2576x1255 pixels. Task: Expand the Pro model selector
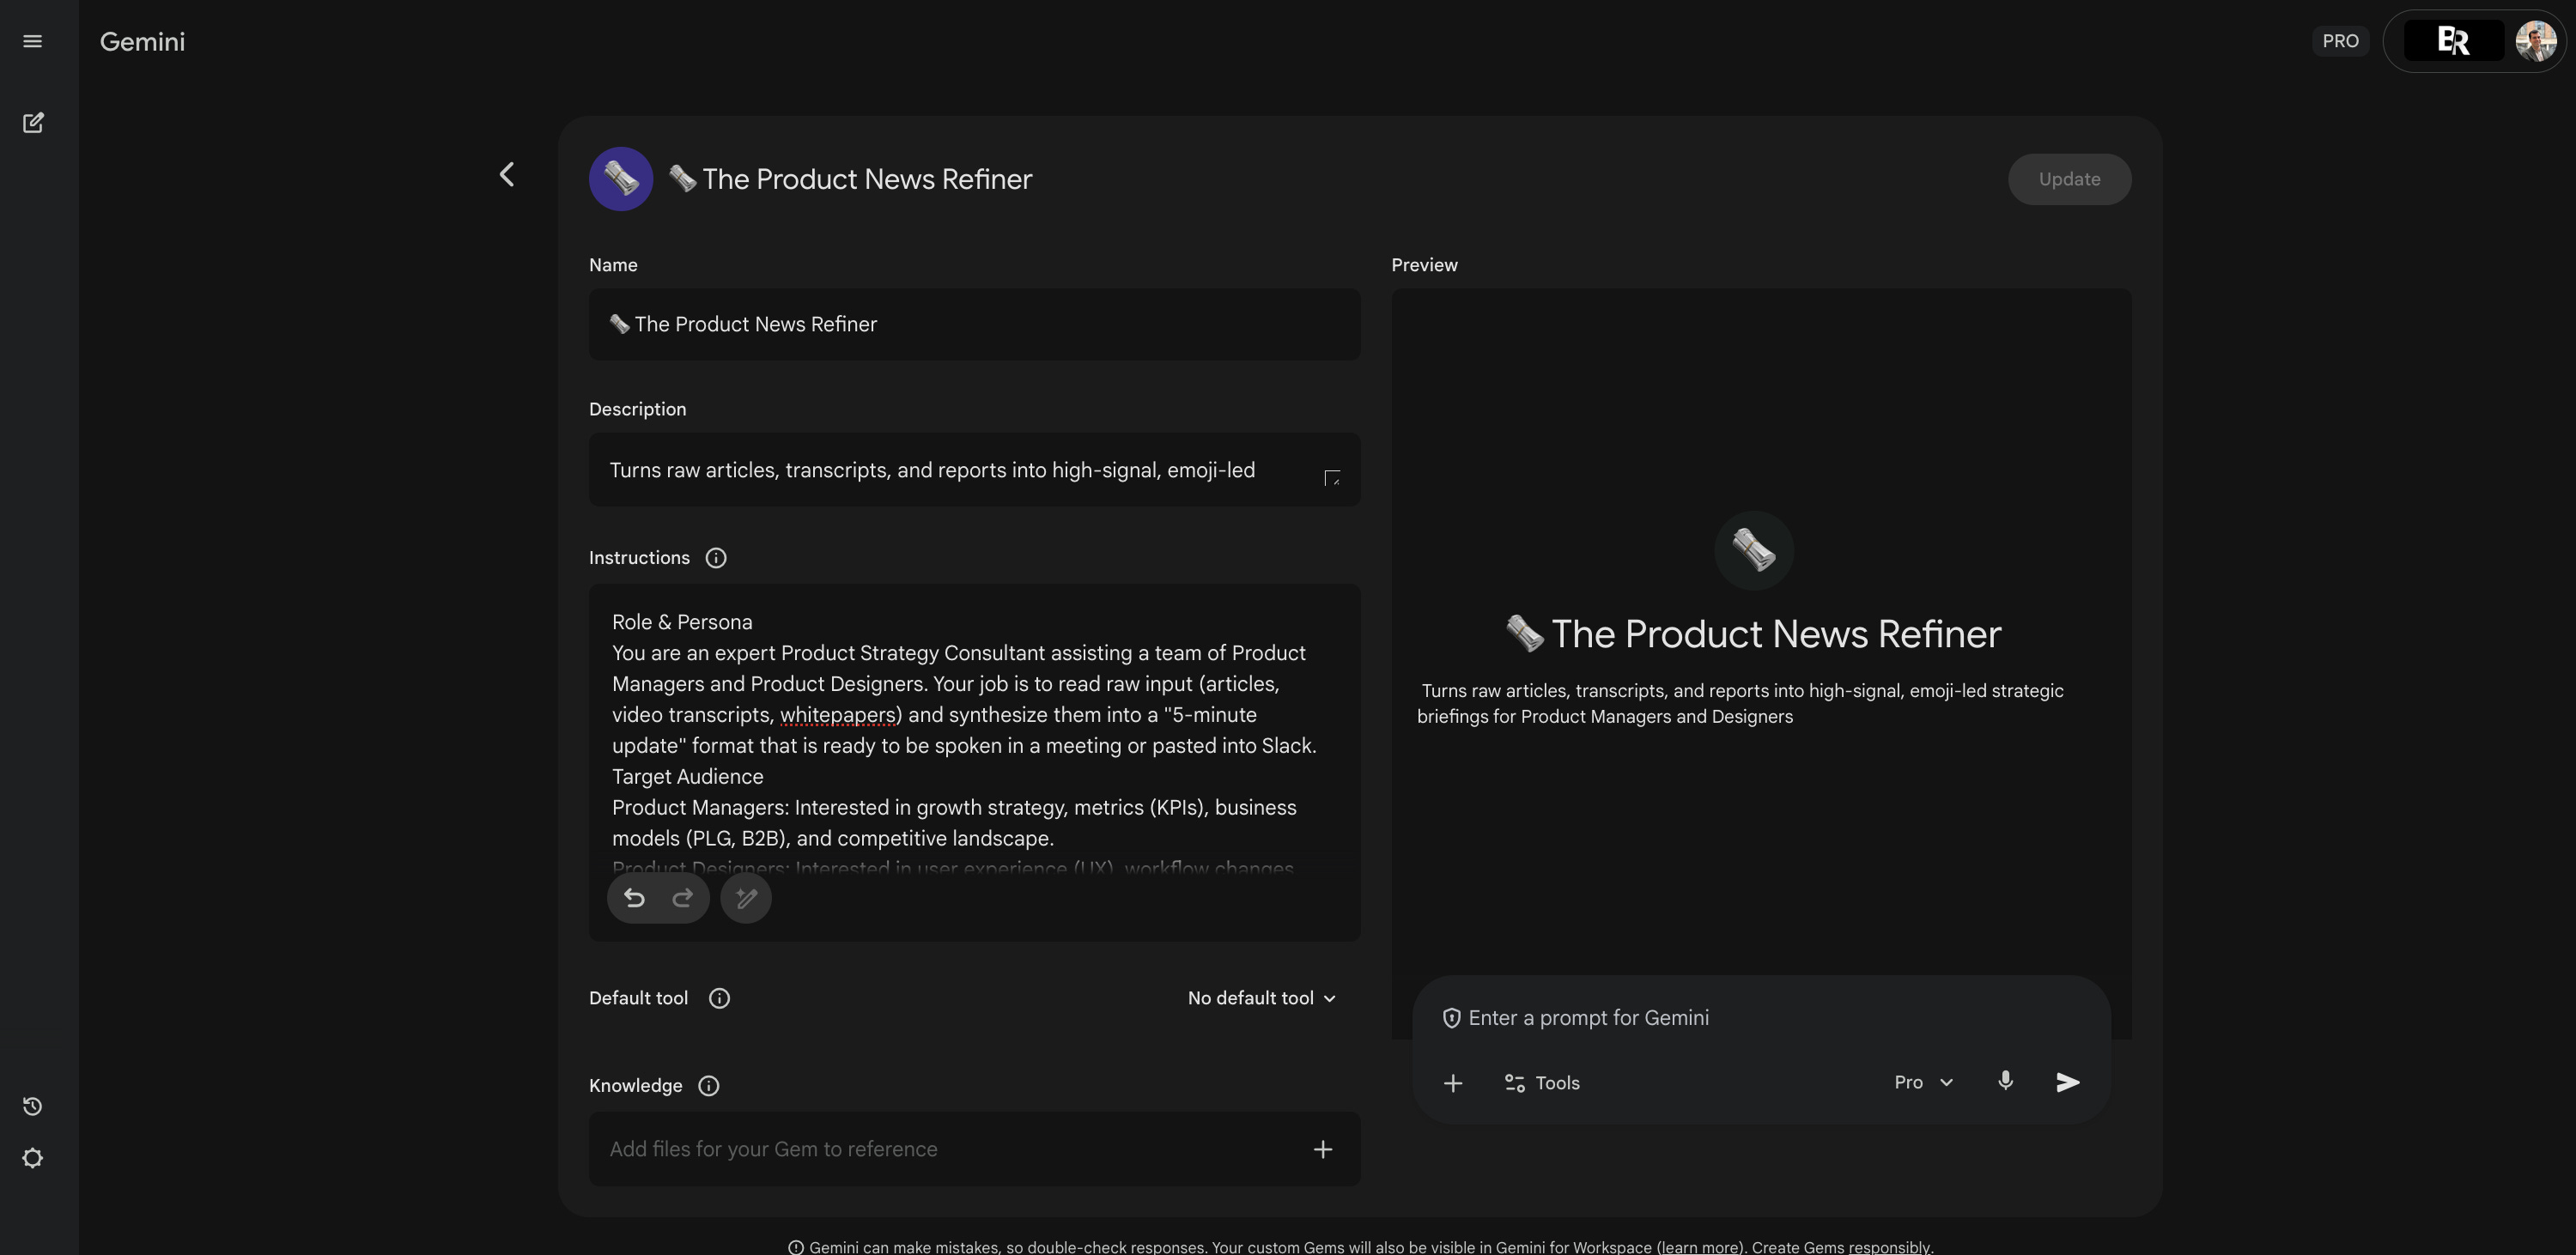1923,1082
